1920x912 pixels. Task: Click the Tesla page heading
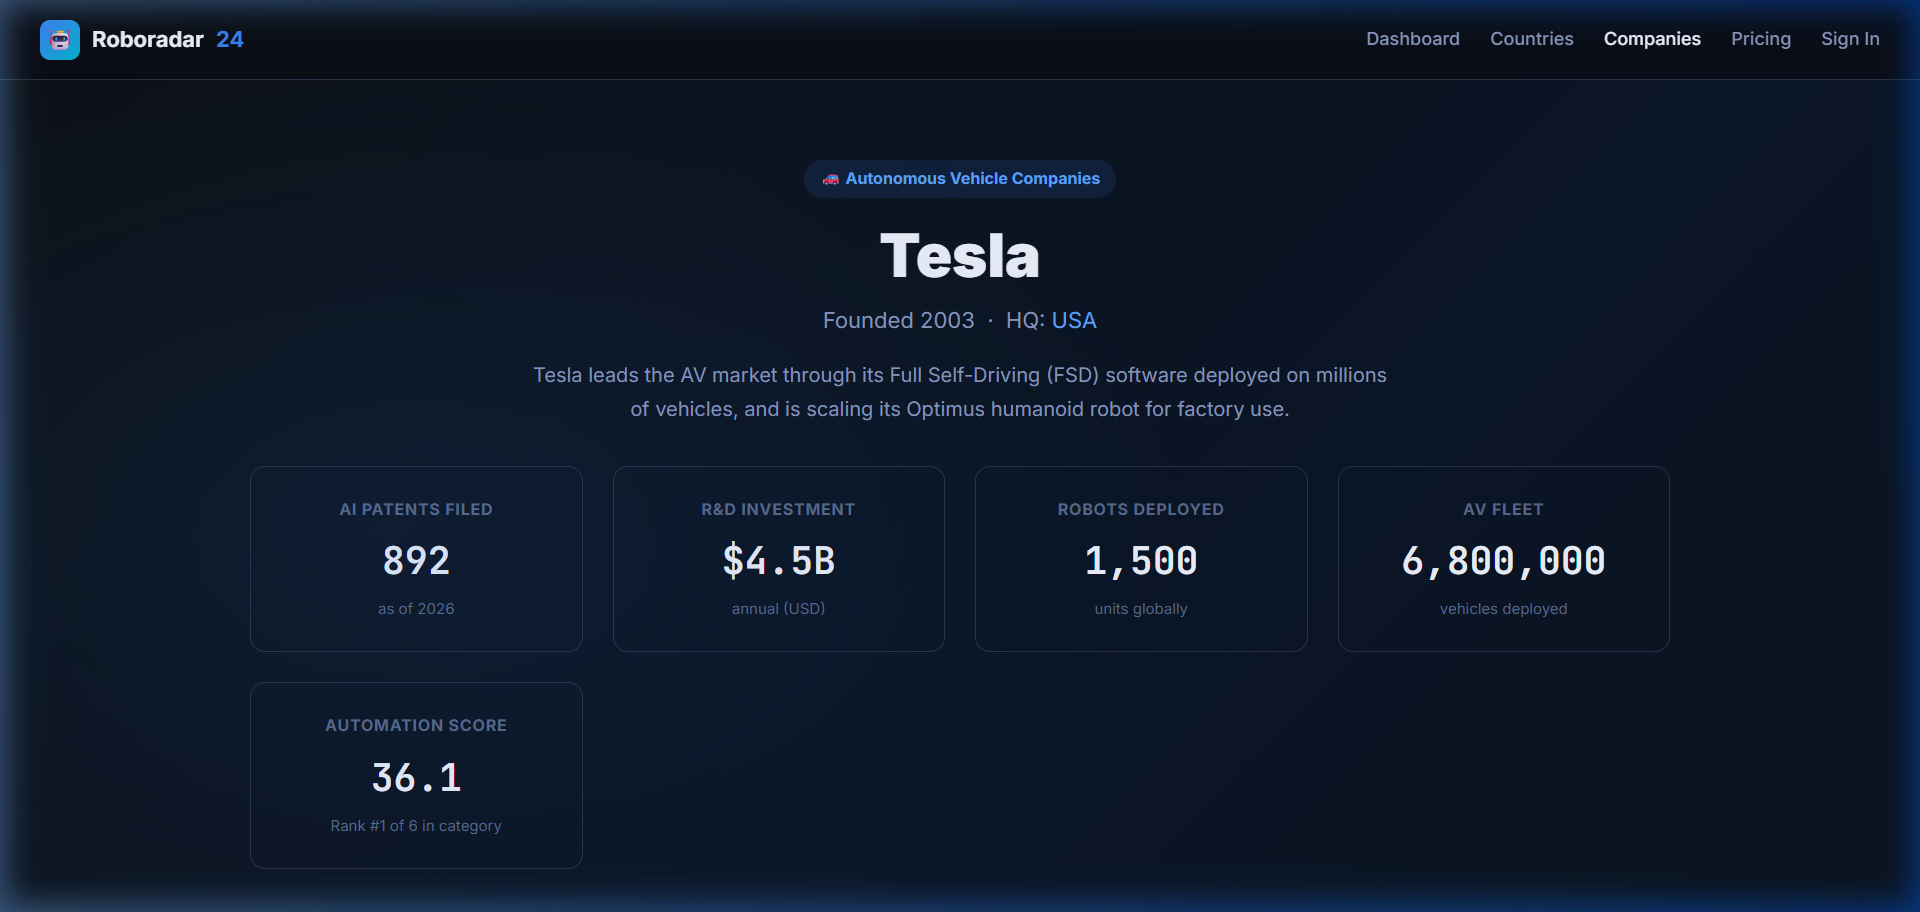point(959,256)
